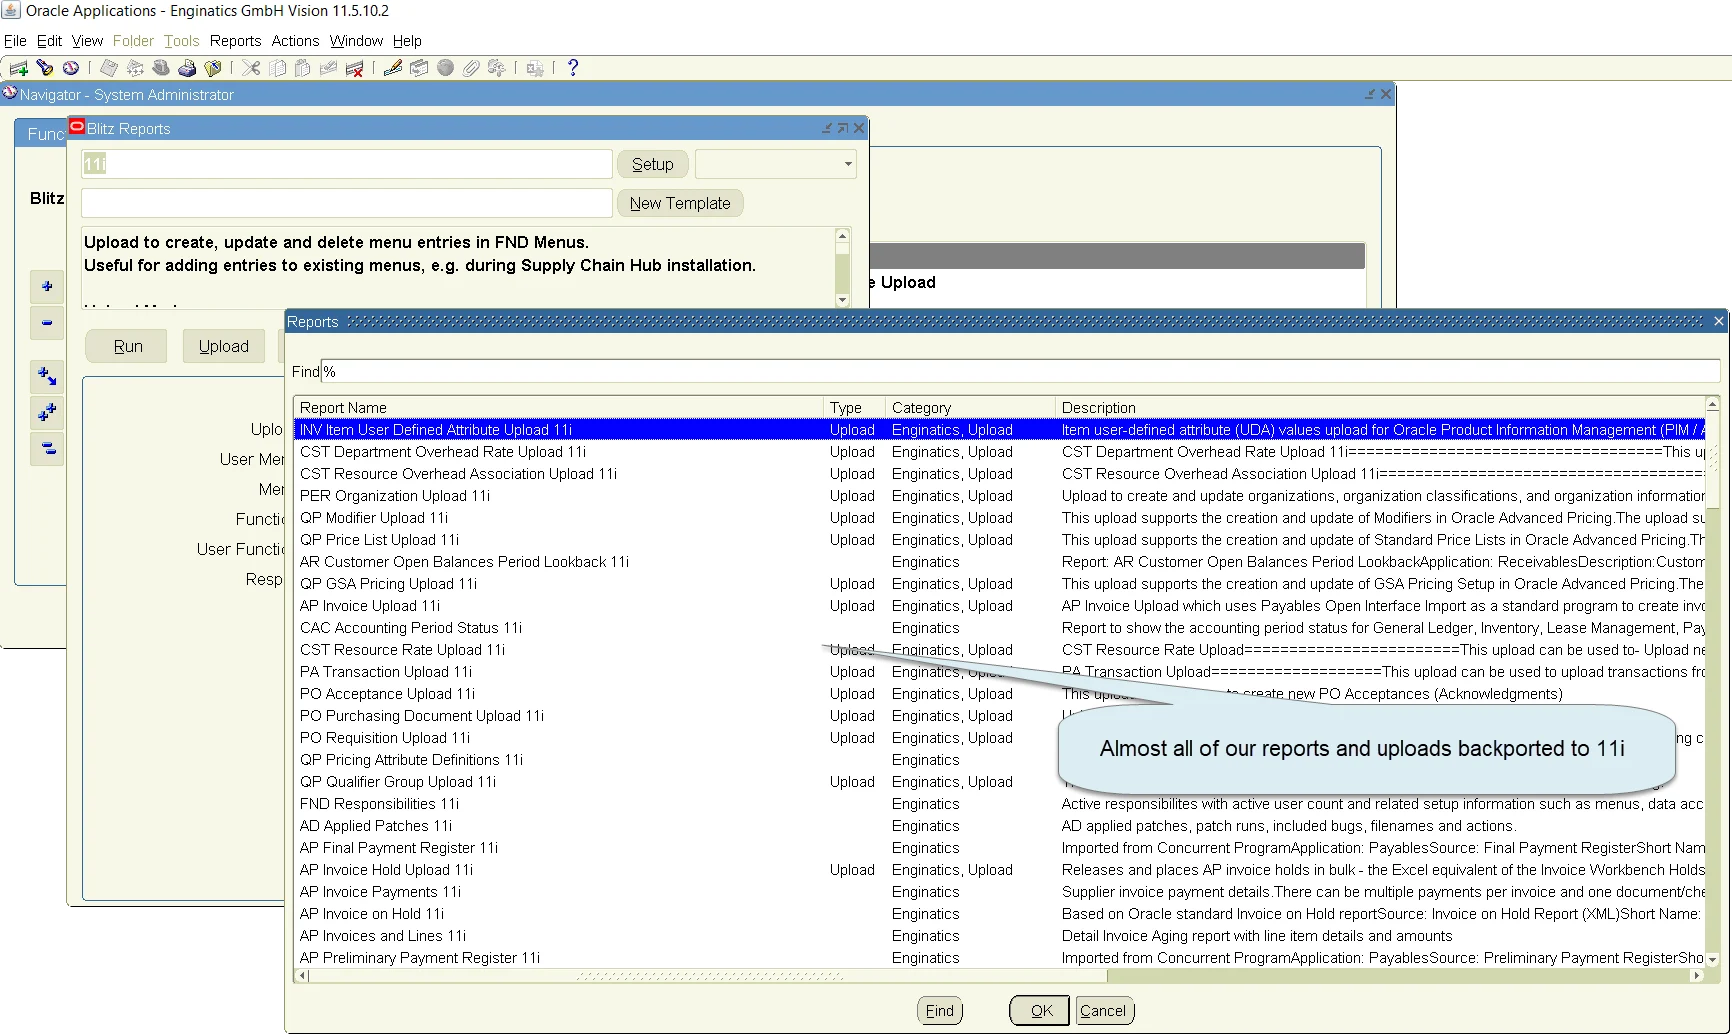Click the Navigator expand all icon
1732x1034 pixels.
pyautogui.click(x=47, y=413)
